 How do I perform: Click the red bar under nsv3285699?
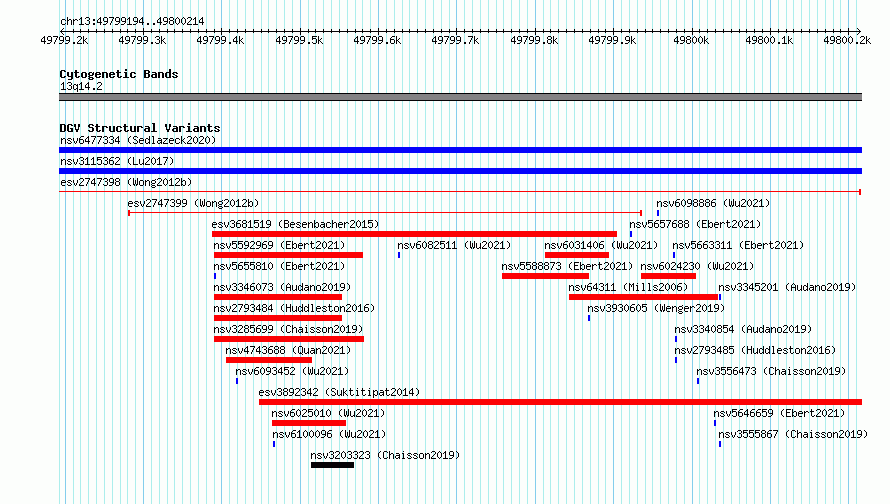(289, 339)
